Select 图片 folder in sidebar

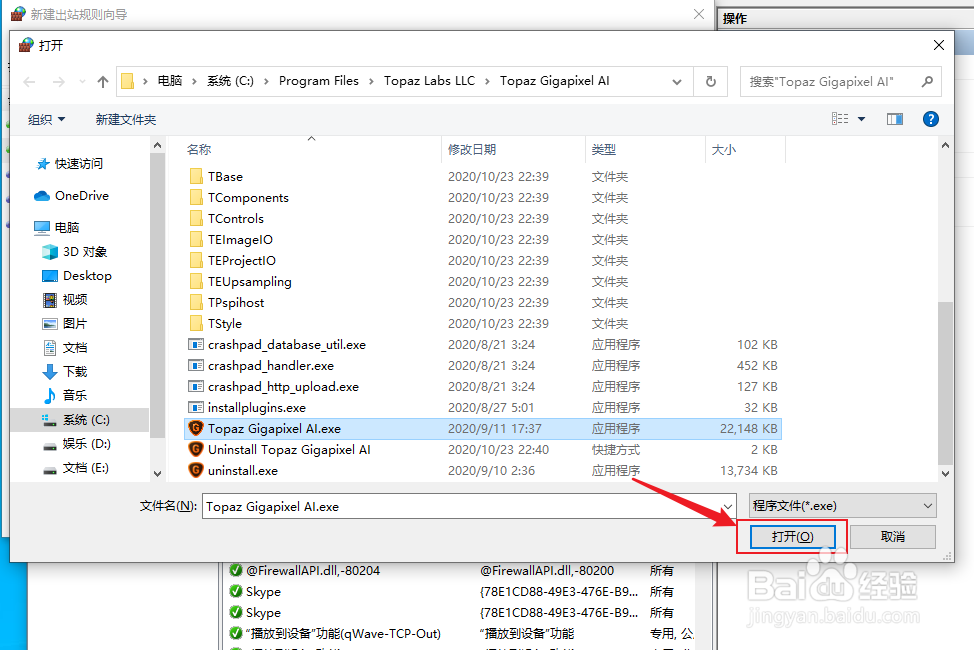[x=65, y=324]
